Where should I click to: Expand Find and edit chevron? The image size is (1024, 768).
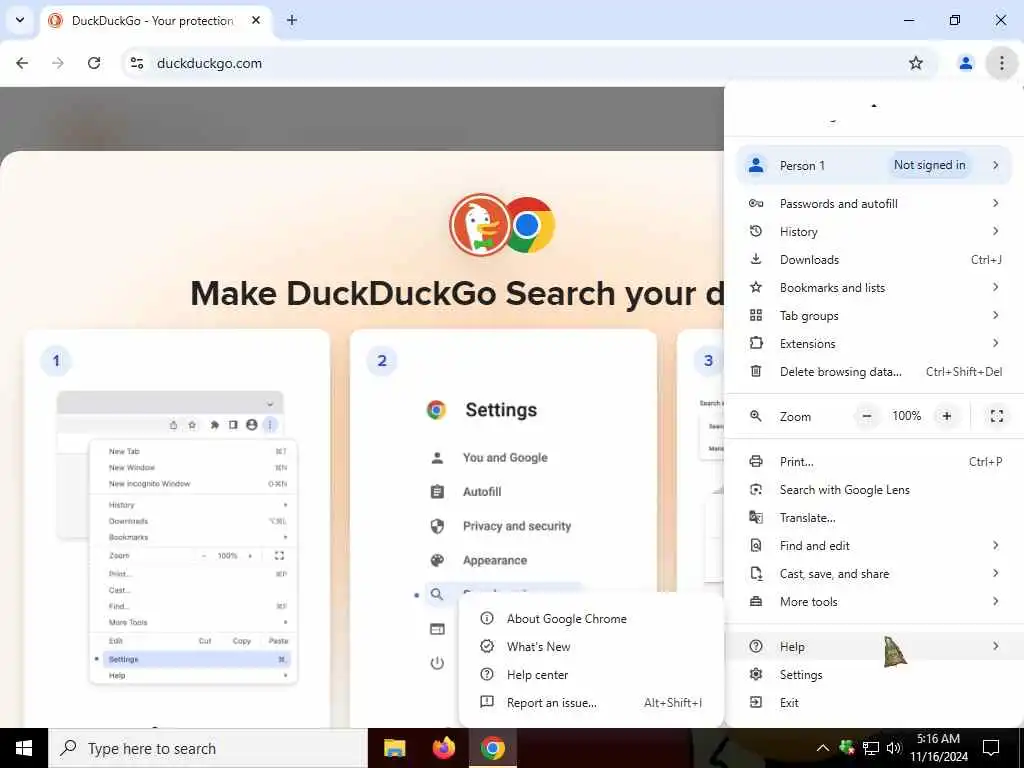995,545
